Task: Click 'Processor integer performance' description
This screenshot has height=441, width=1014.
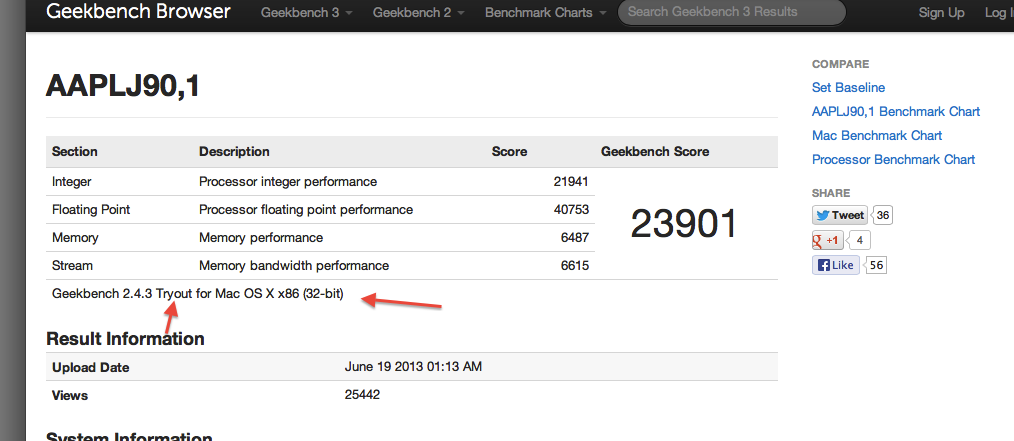Action: pos(288,182)
